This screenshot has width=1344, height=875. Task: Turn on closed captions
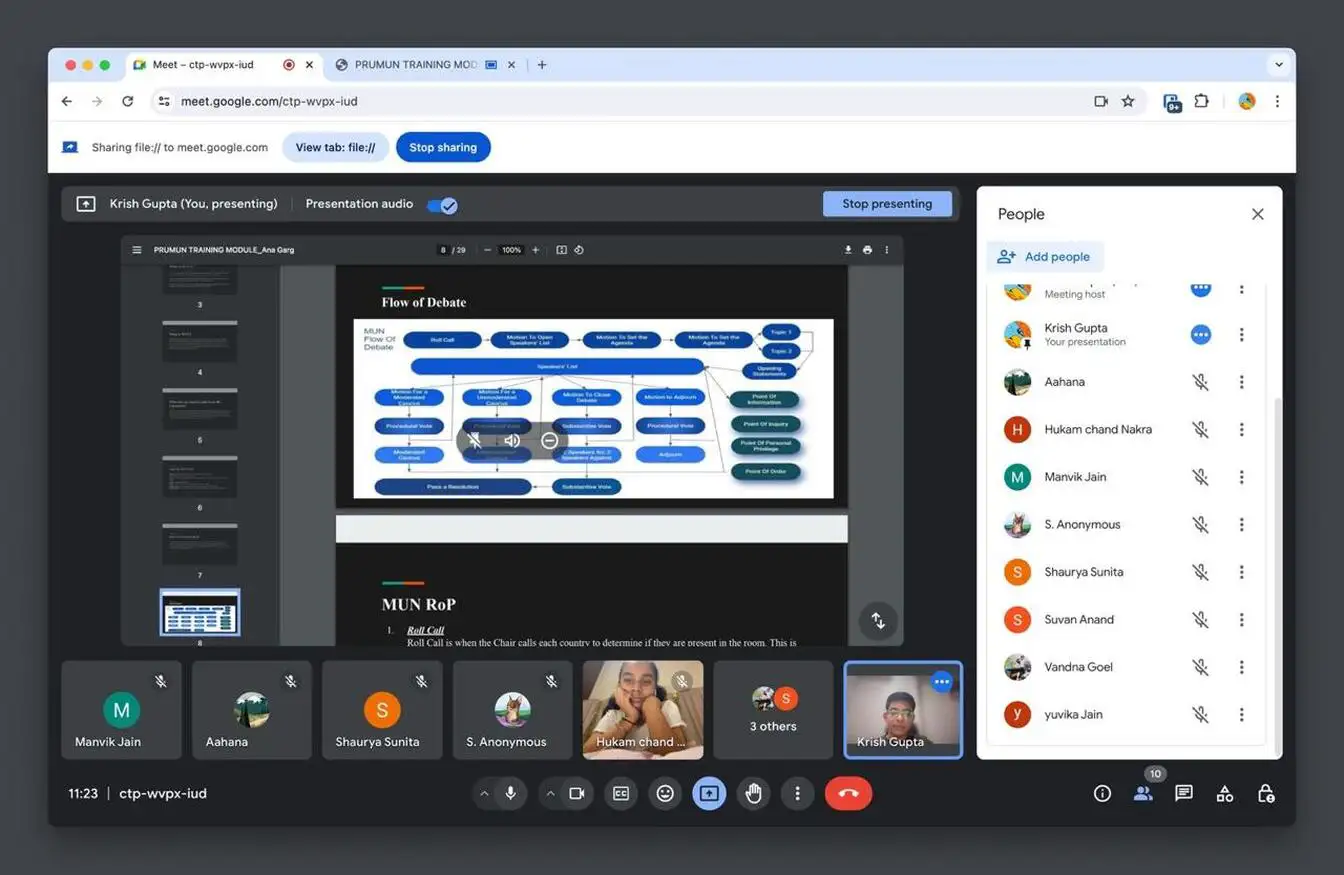point(621,793)
